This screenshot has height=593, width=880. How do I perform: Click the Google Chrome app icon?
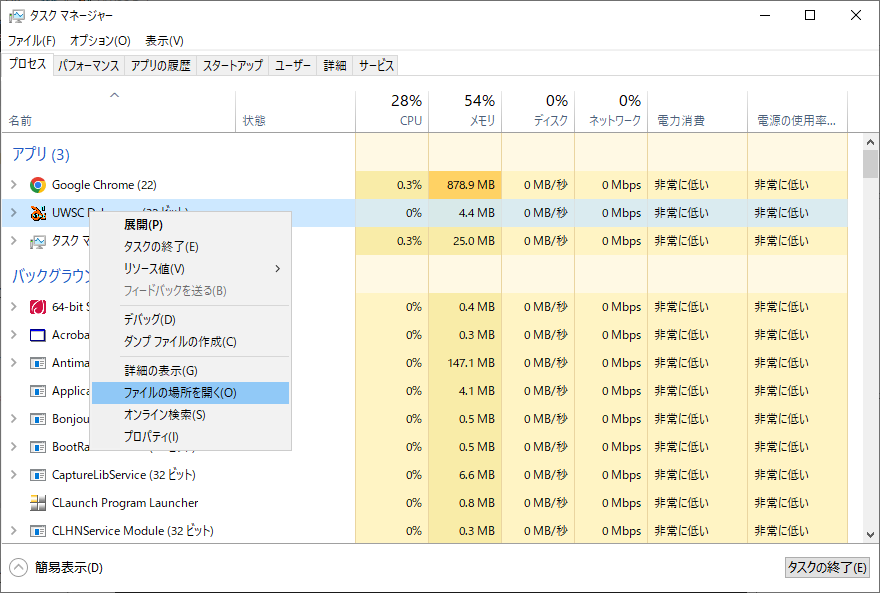coord(38,185)
